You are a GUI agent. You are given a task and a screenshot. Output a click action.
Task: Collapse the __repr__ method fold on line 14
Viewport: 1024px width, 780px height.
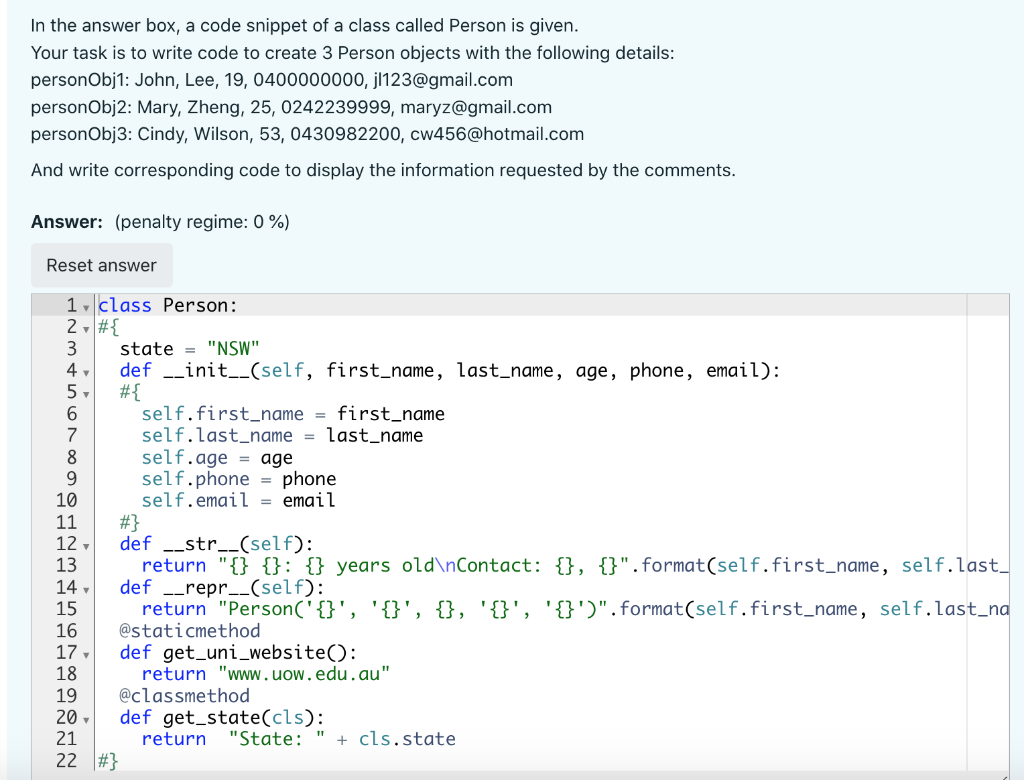click(x=84, y=587)
